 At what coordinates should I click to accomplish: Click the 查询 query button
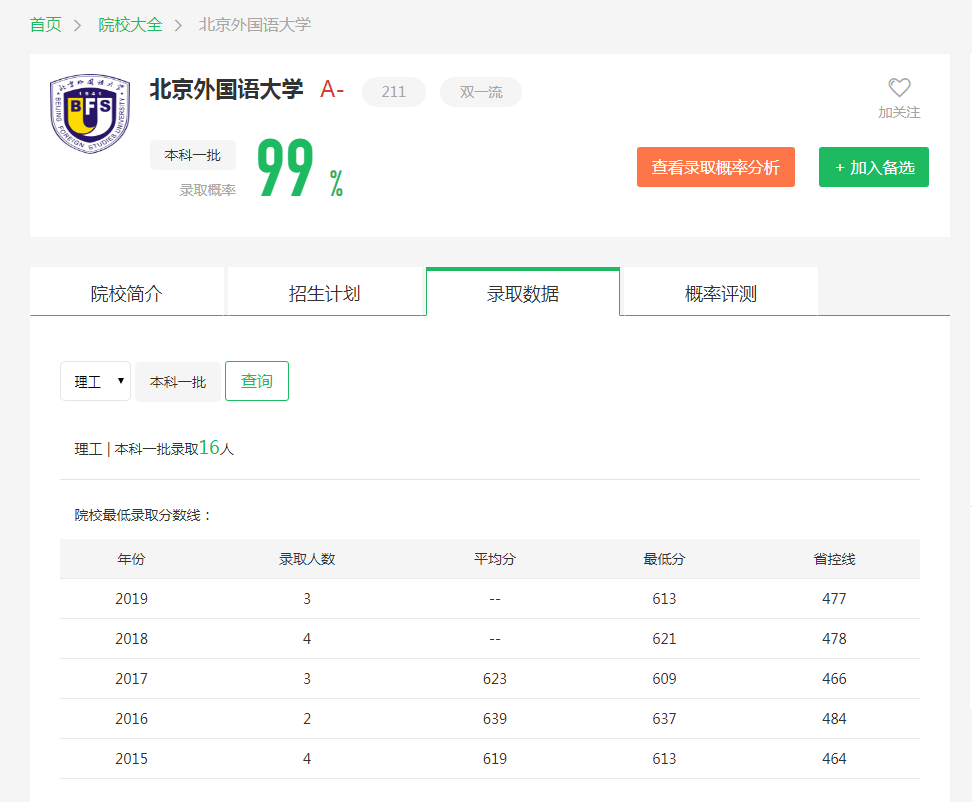tap(257, 381)
